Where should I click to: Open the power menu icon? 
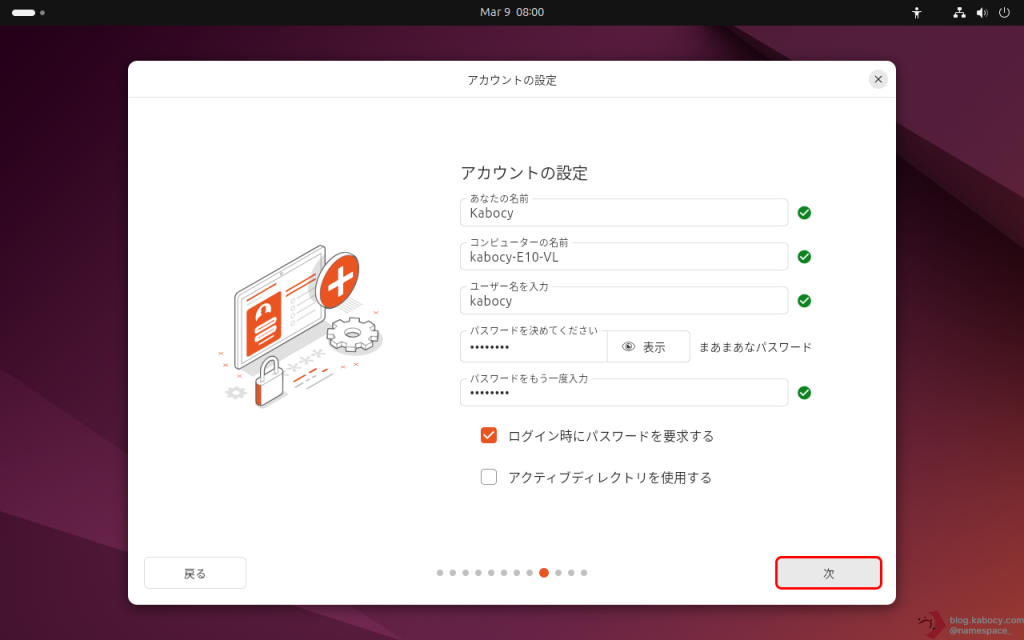tap(1004, 13)
